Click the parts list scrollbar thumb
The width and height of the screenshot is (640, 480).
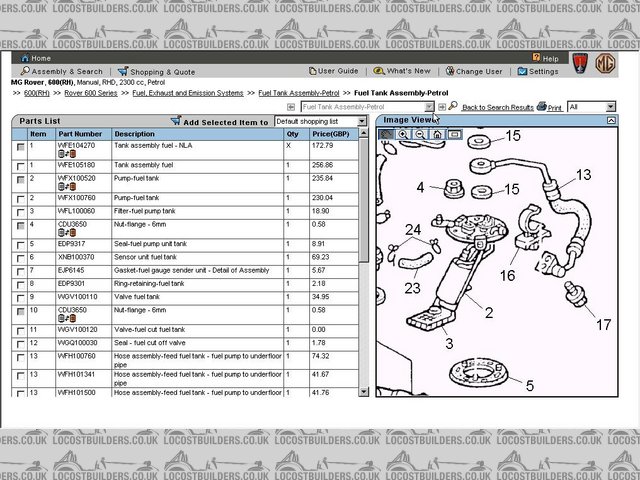363,200
